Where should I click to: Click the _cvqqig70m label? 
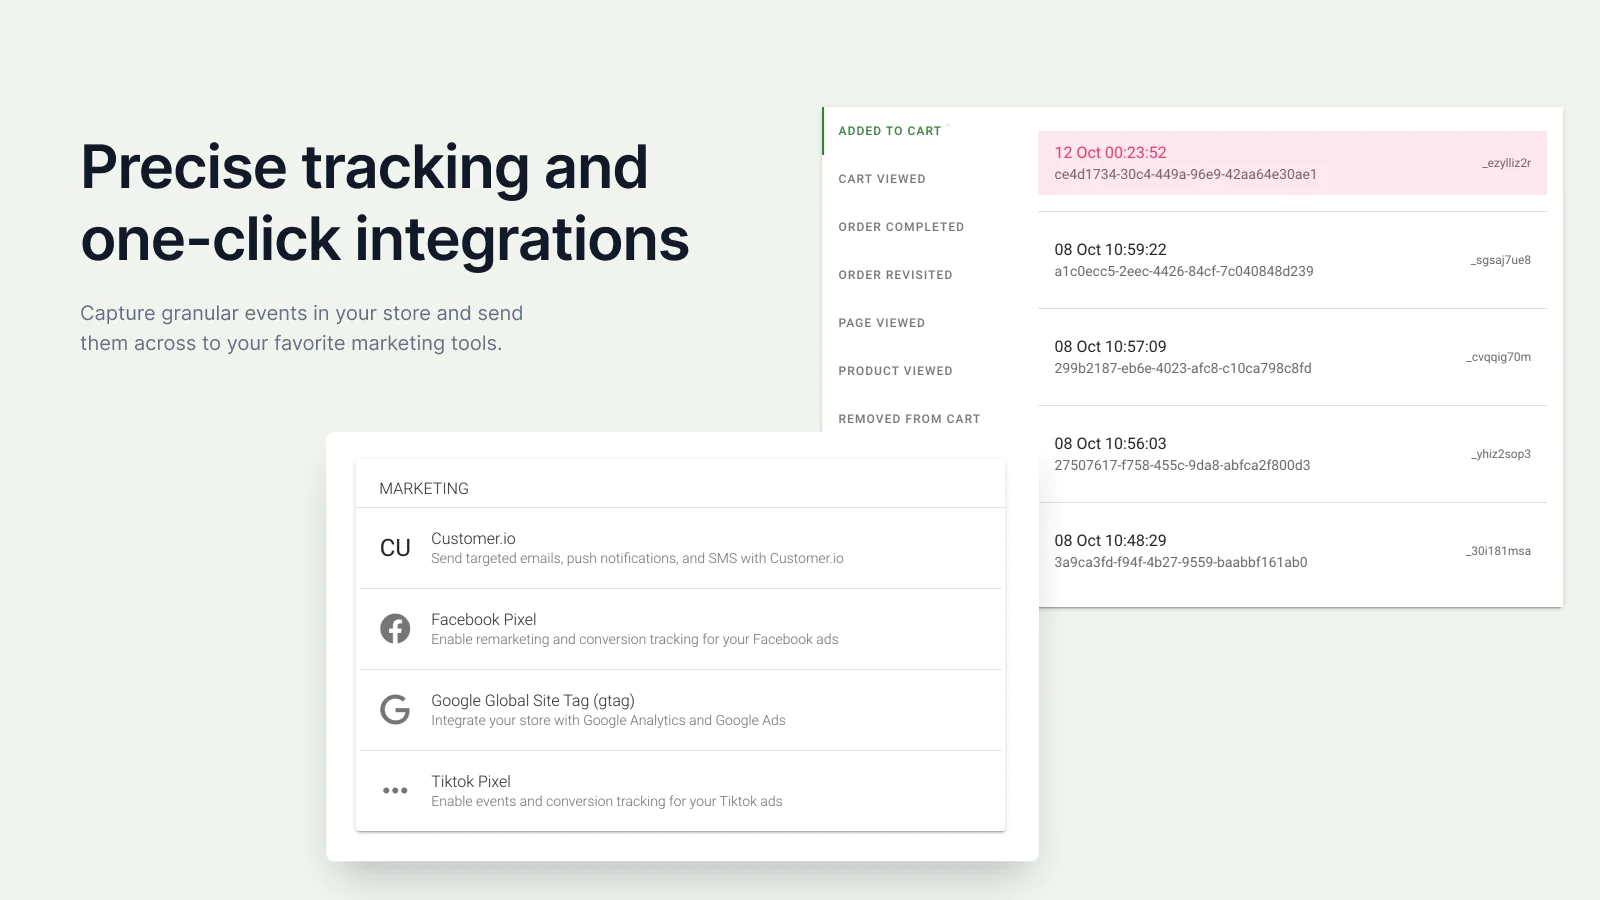pyautogui.click(x=1498, y=357)
